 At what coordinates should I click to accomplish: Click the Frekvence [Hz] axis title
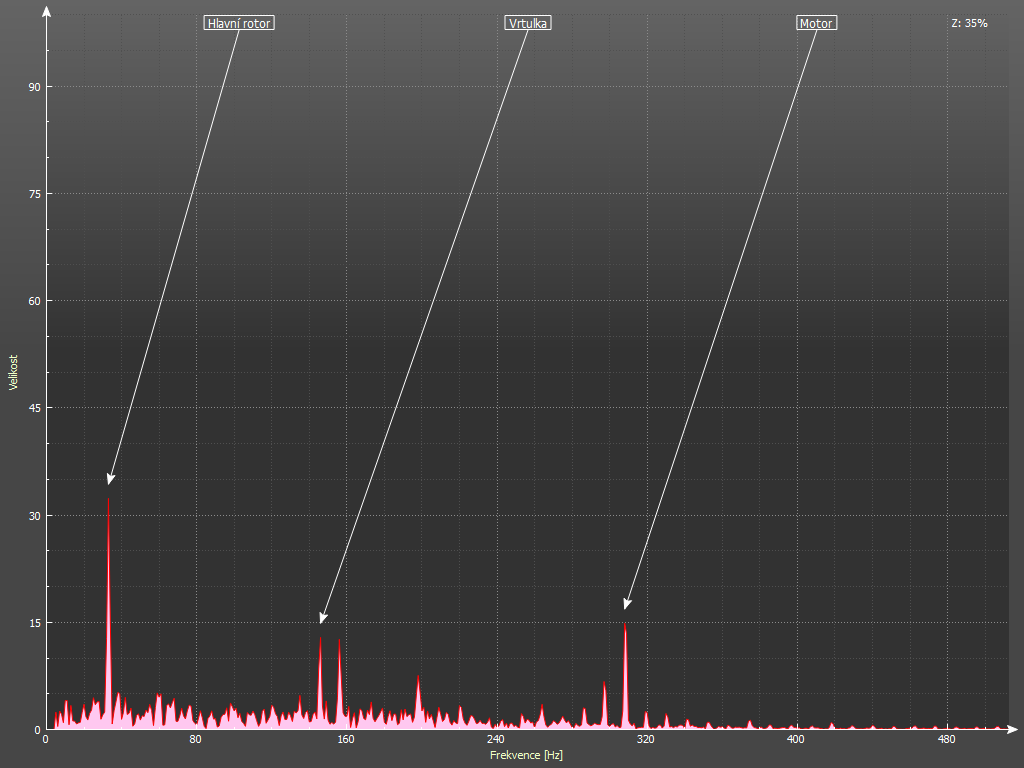coord(526,755)
